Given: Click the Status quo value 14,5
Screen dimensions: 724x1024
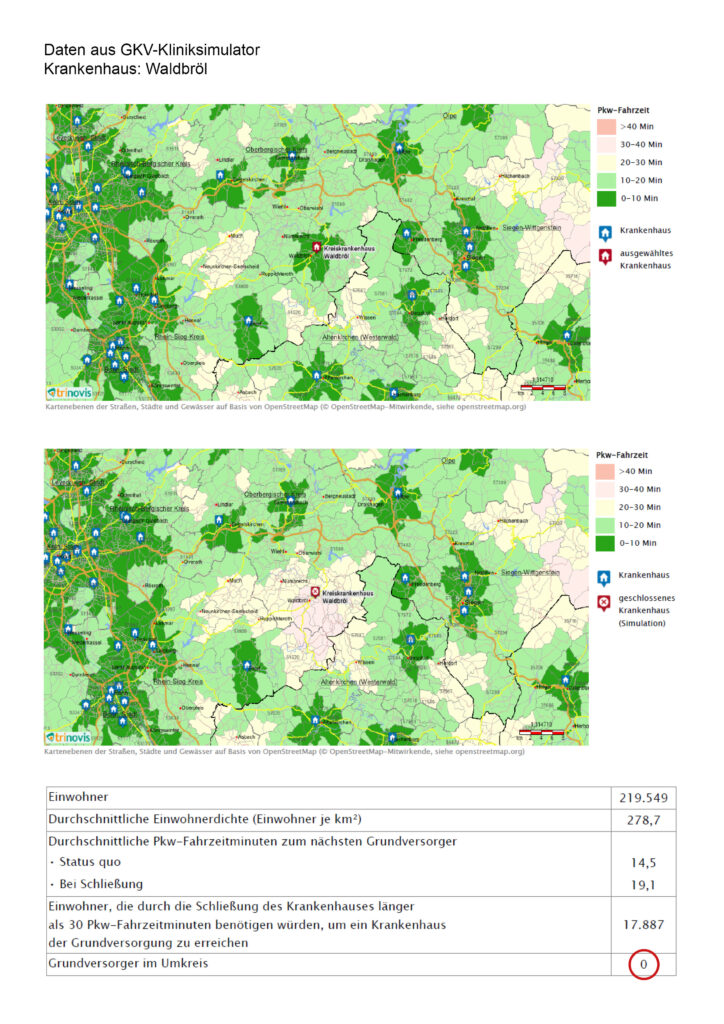Looking at the screenshot, I should point(644,863).
